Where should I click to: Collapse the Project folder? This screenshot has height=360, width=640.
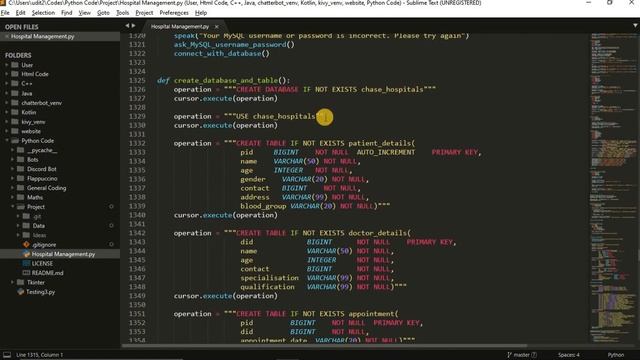pos(12,207)
